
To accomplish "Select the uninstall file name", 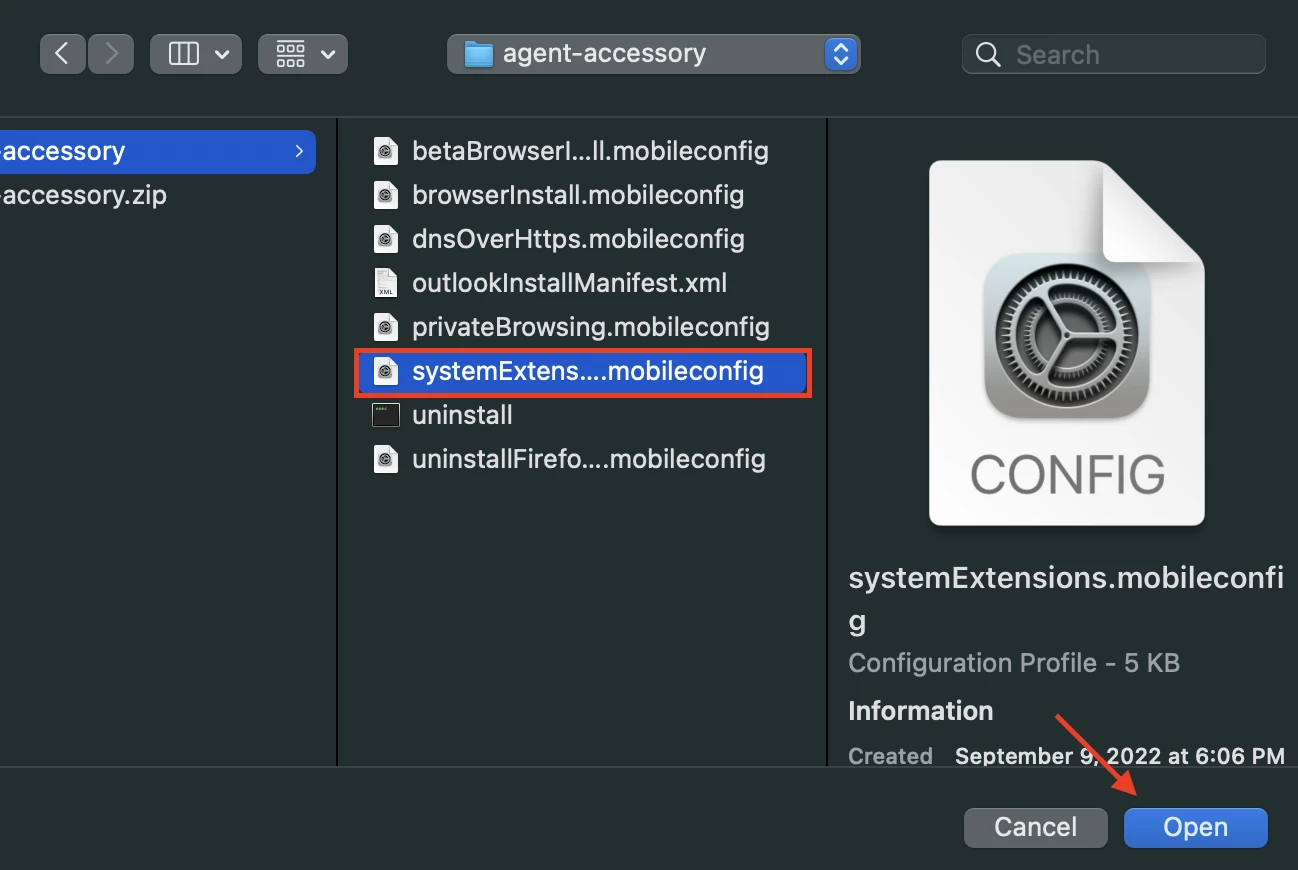I will click(x=462, y=415).
